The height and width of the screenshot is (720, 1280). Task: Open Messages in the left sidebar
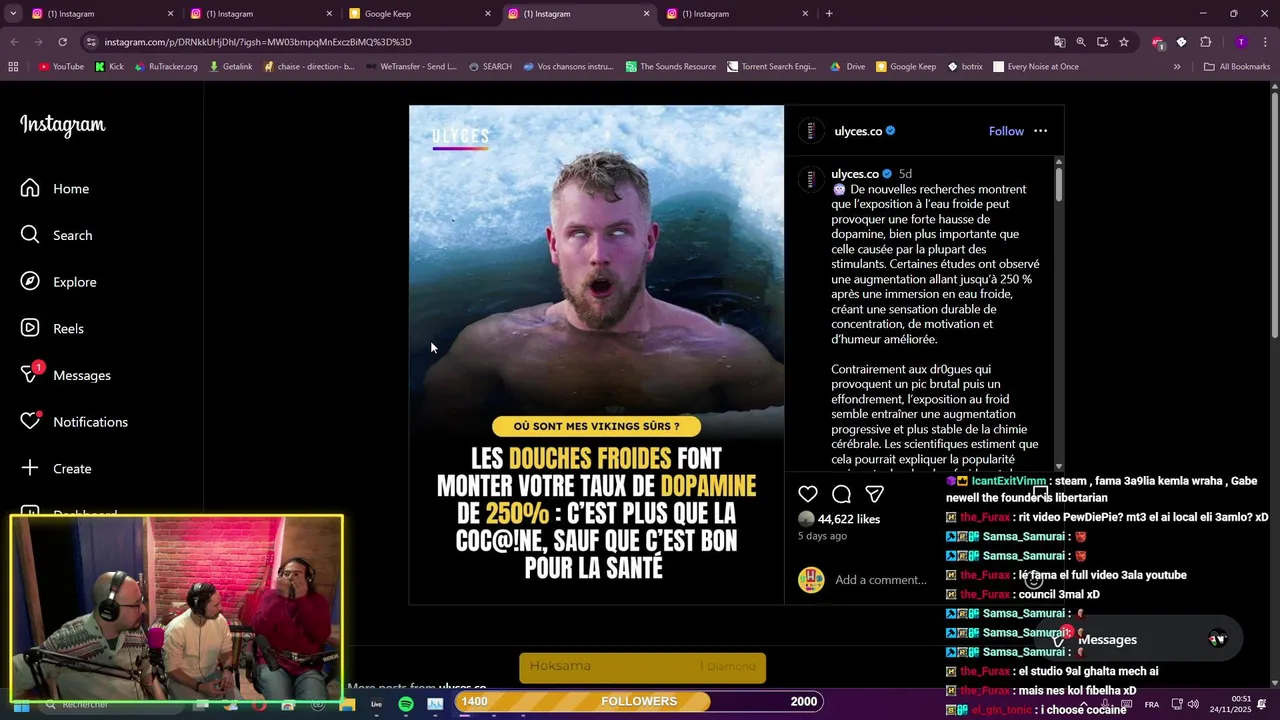pos(65,375)
